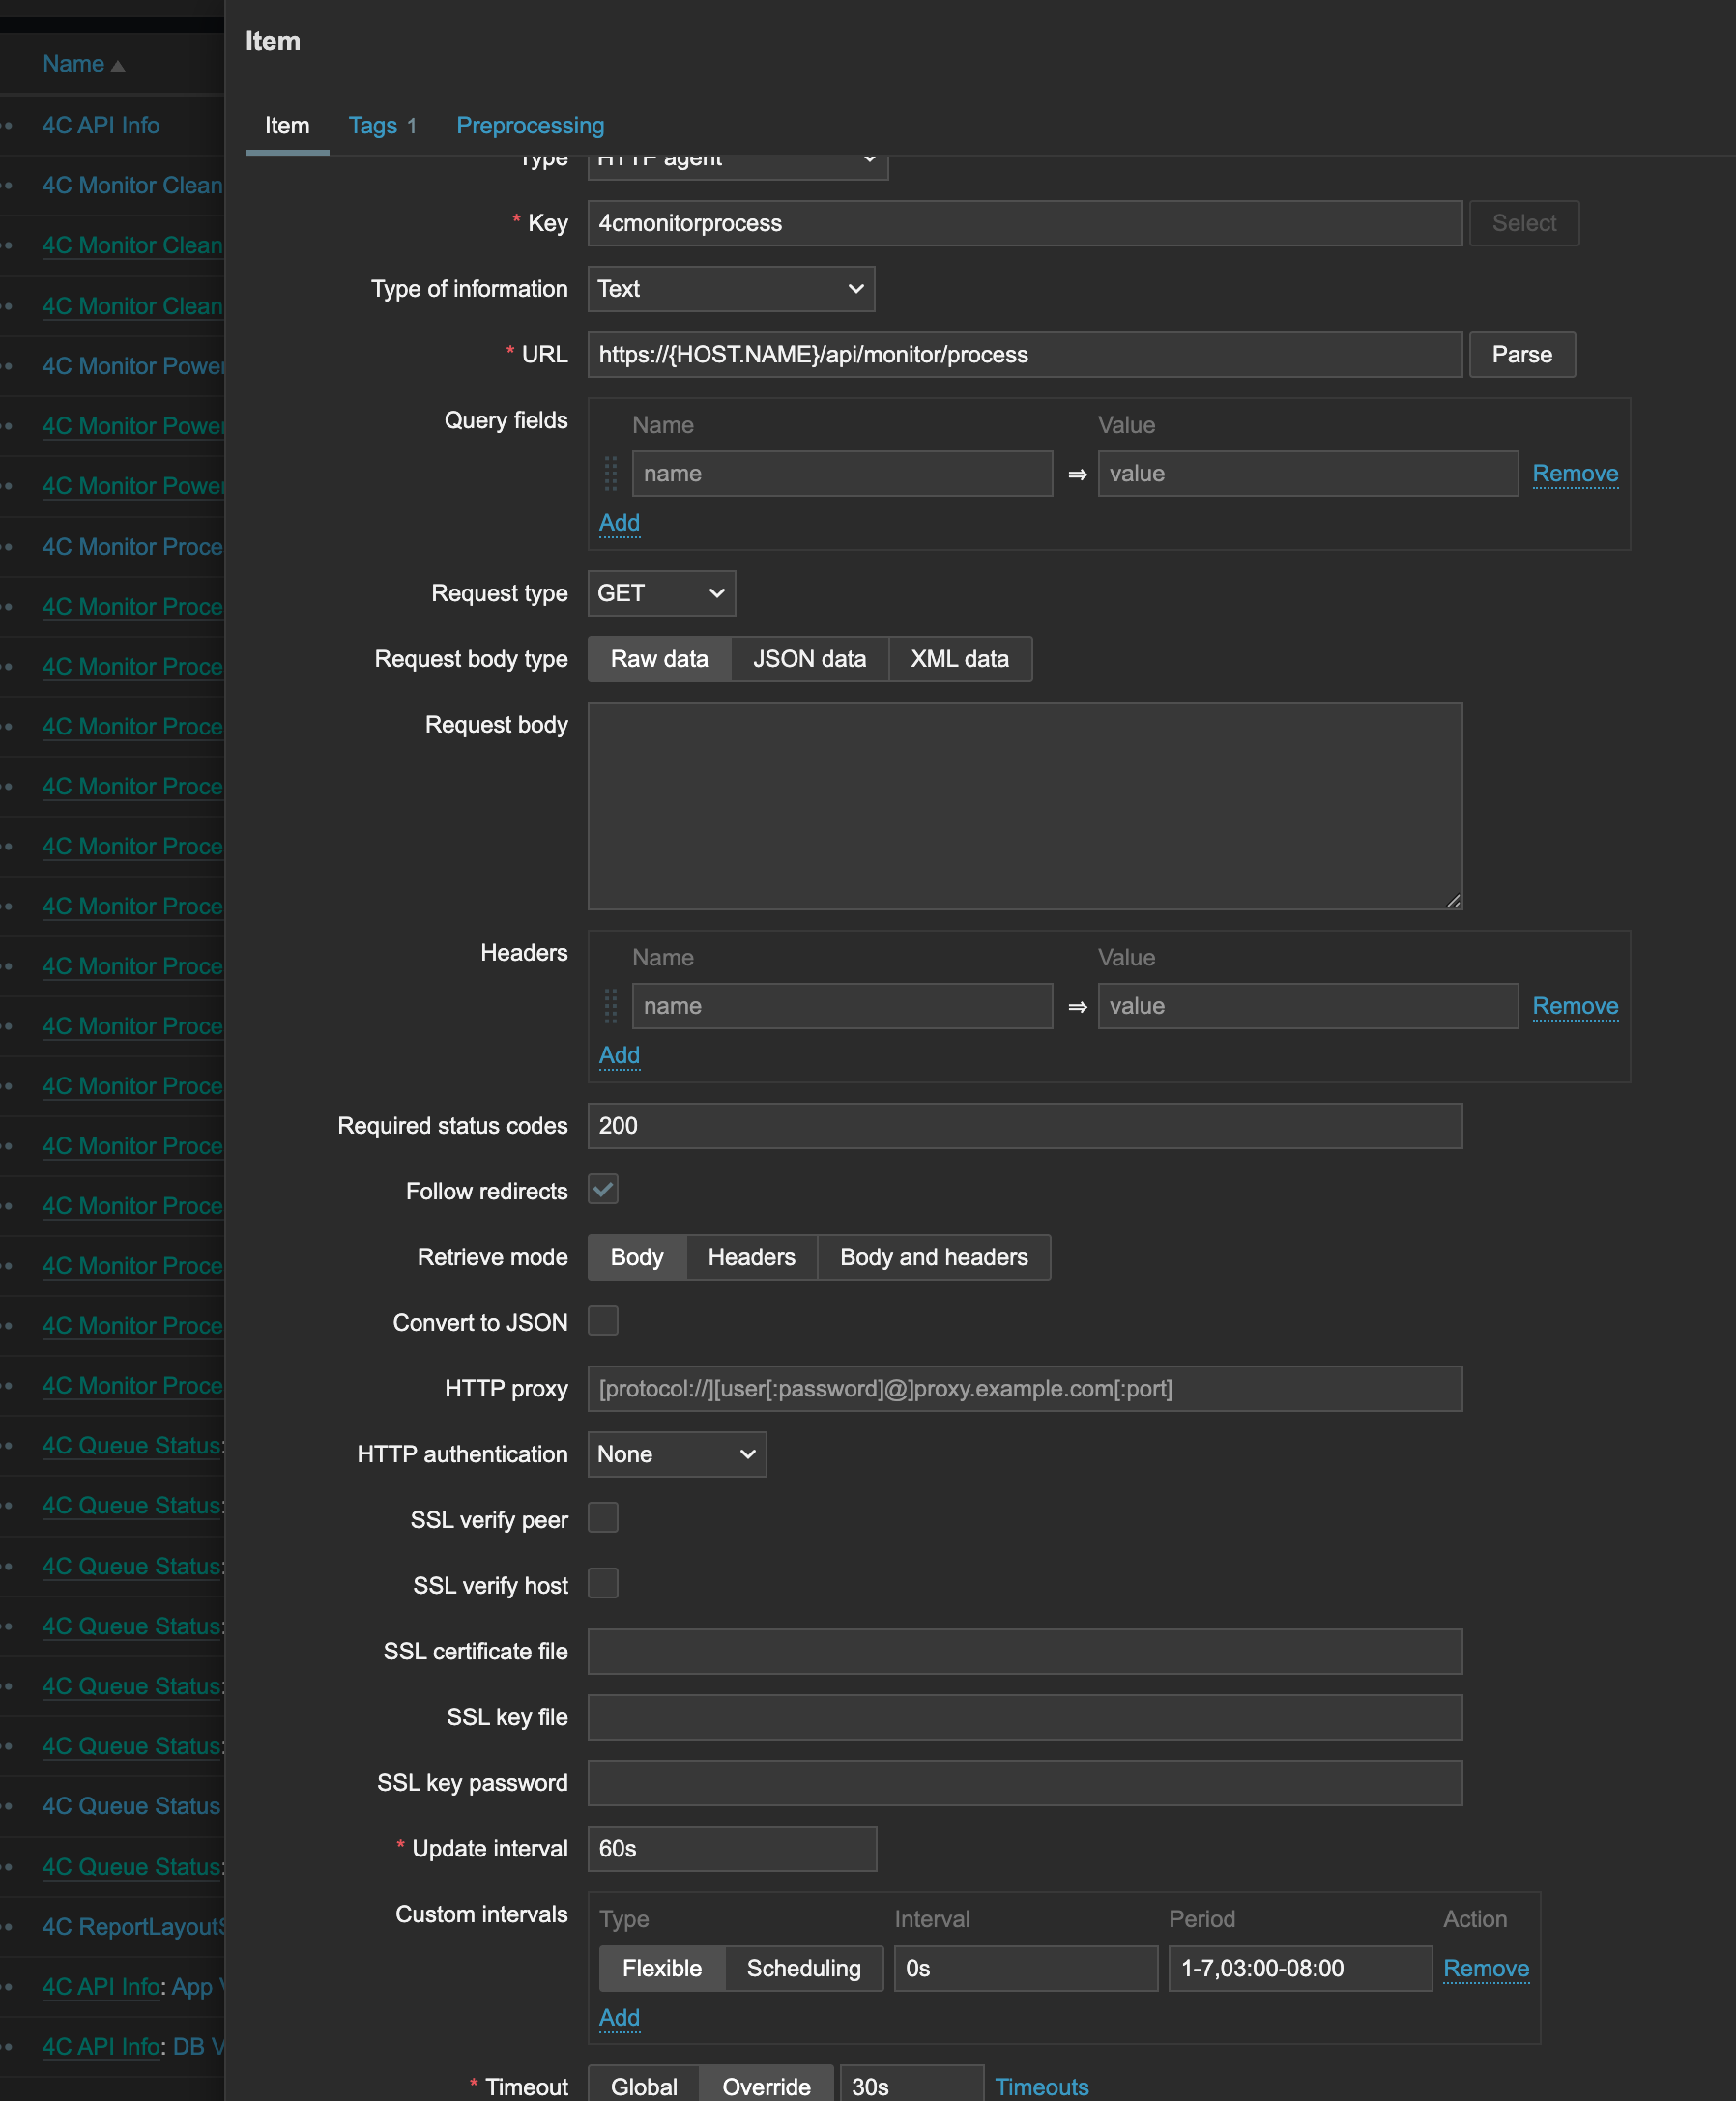Open the Type of information dropdown
This screenshot has width=1736, height=2101.
tap(731, 289)
